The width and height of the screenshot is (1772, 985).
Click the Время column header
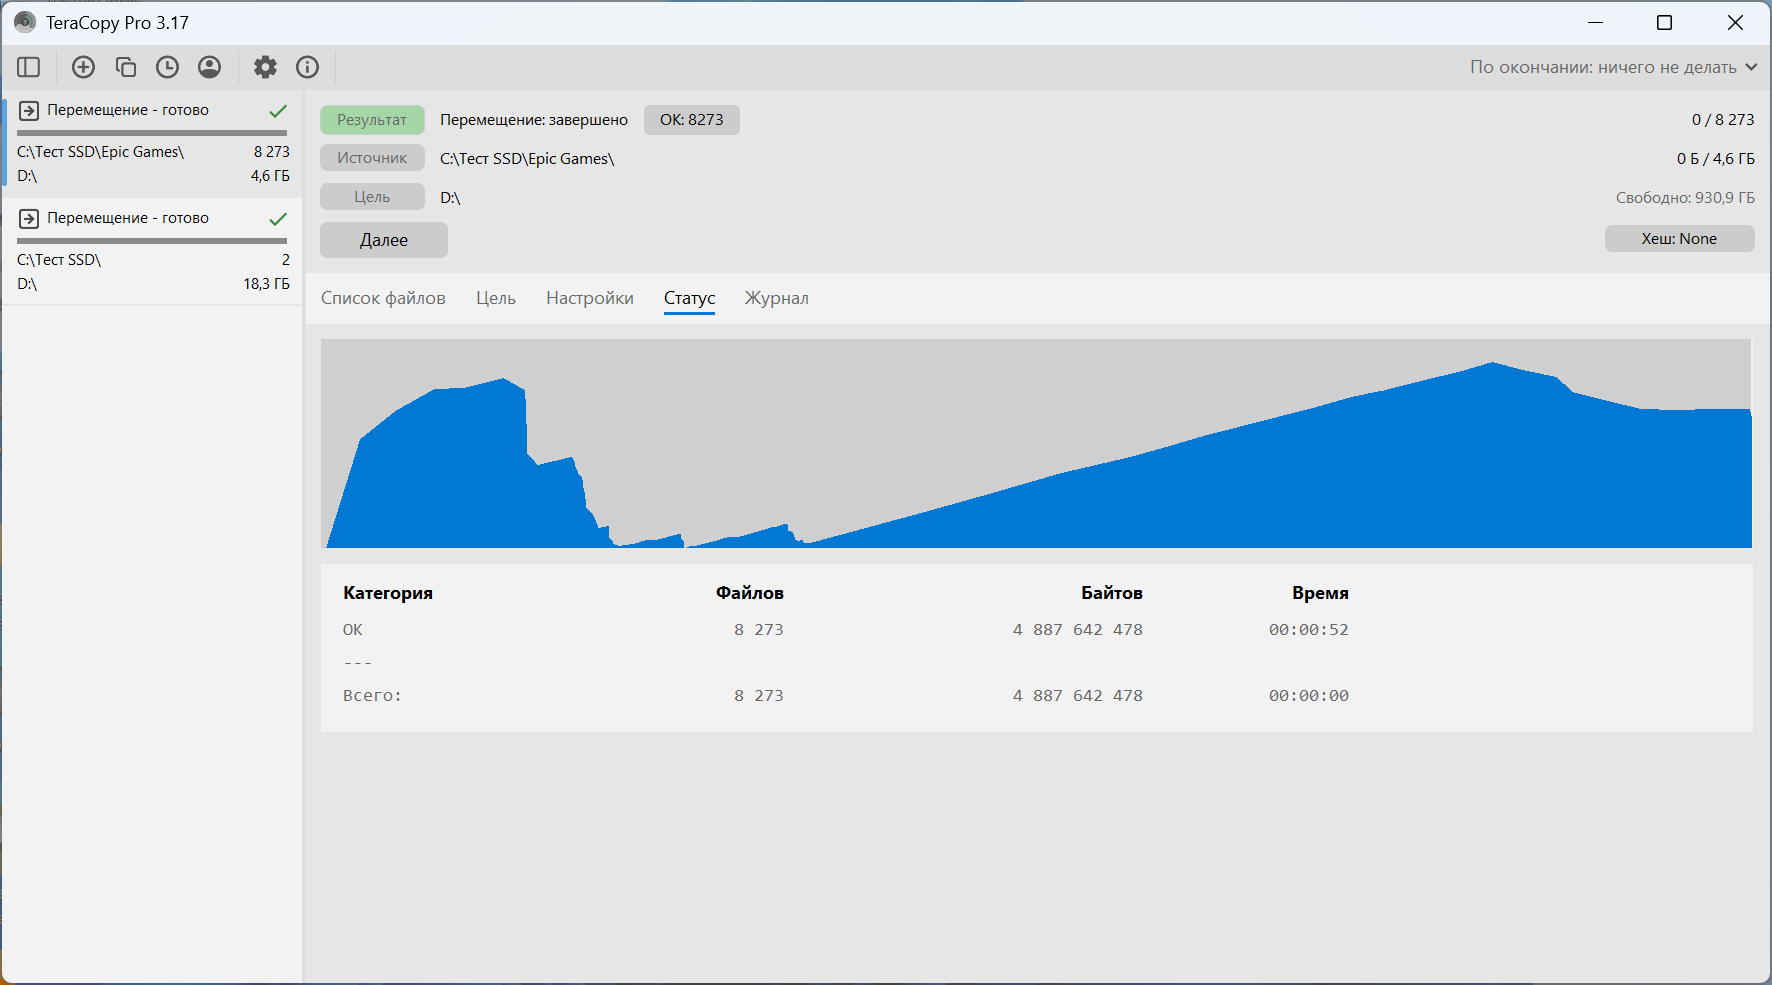1320,593
